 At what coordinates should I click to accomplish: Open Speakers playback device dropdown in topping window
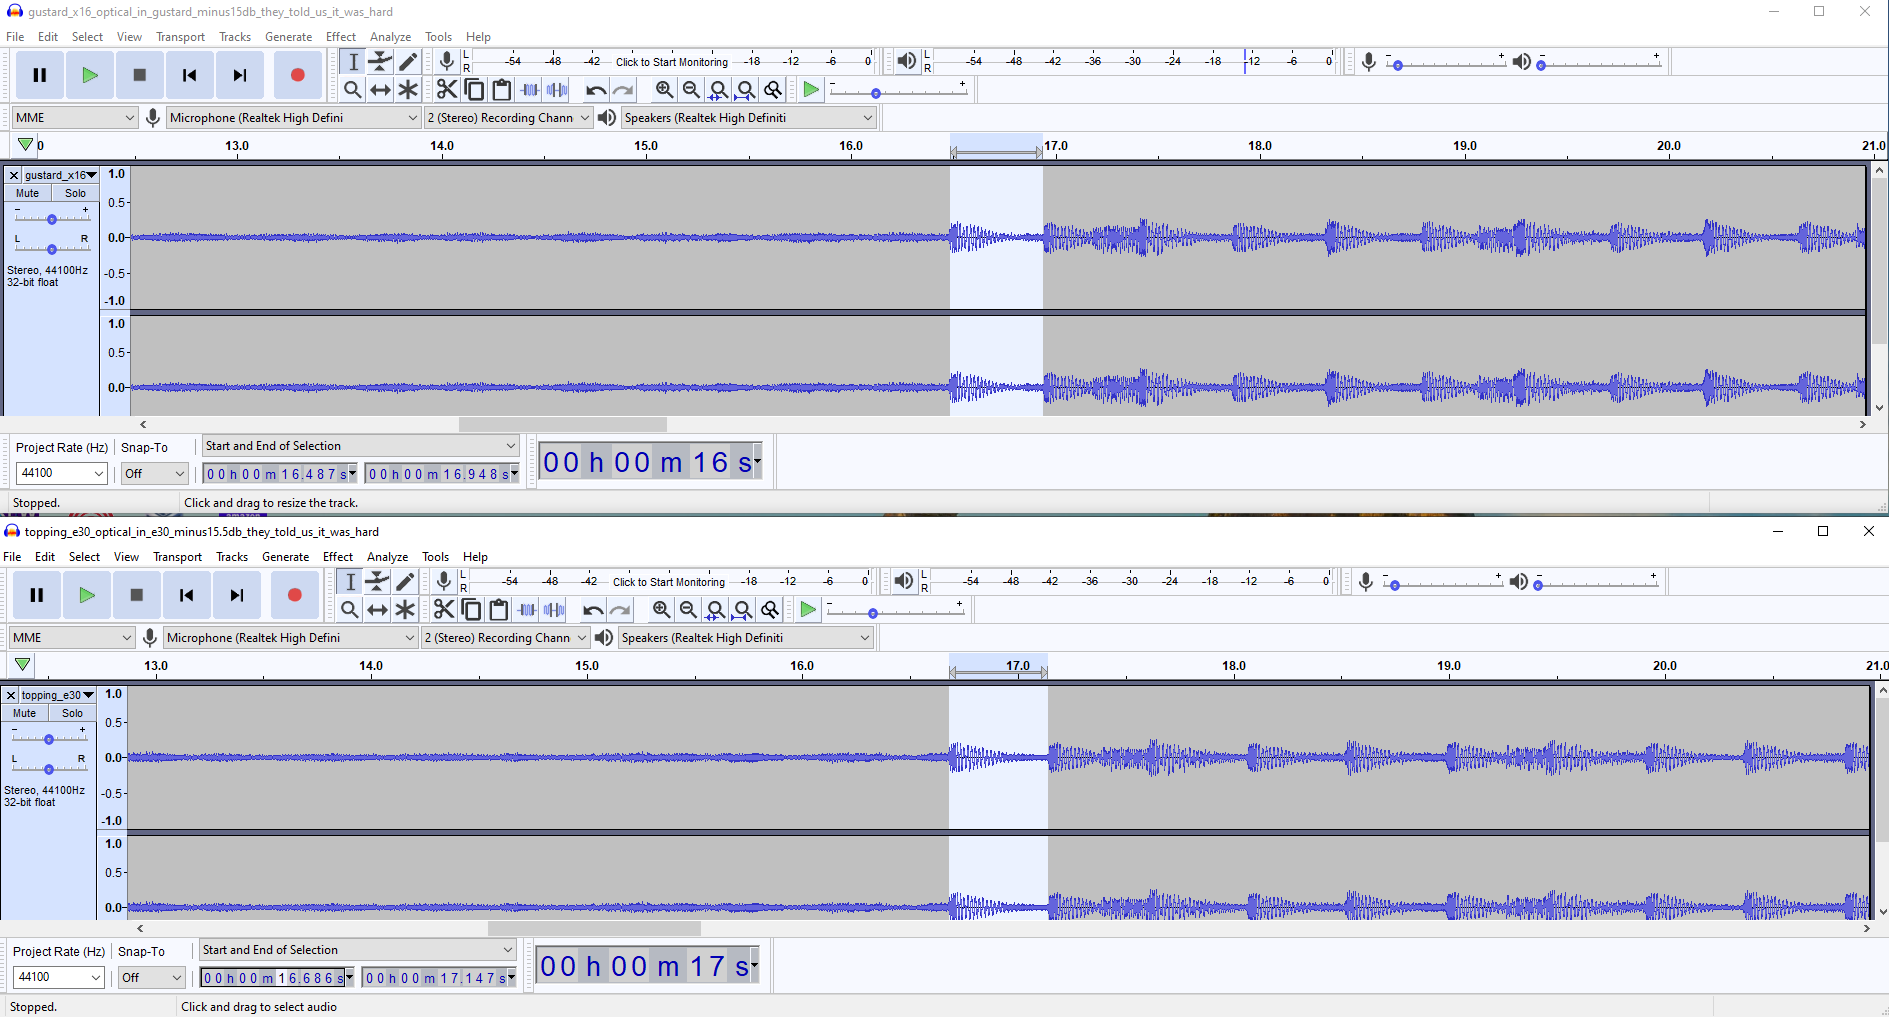pyautogui.click(x=745, y=638)
